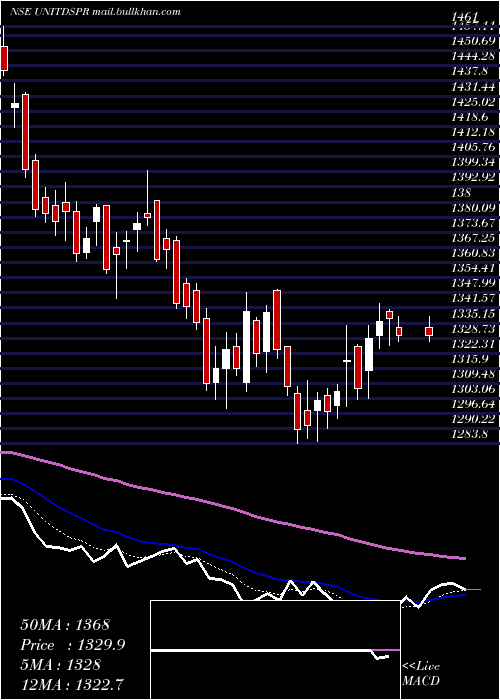Click the 1354.41 price level label
The width and height of the screenshot is (500, 700).
tap(473, 269)
